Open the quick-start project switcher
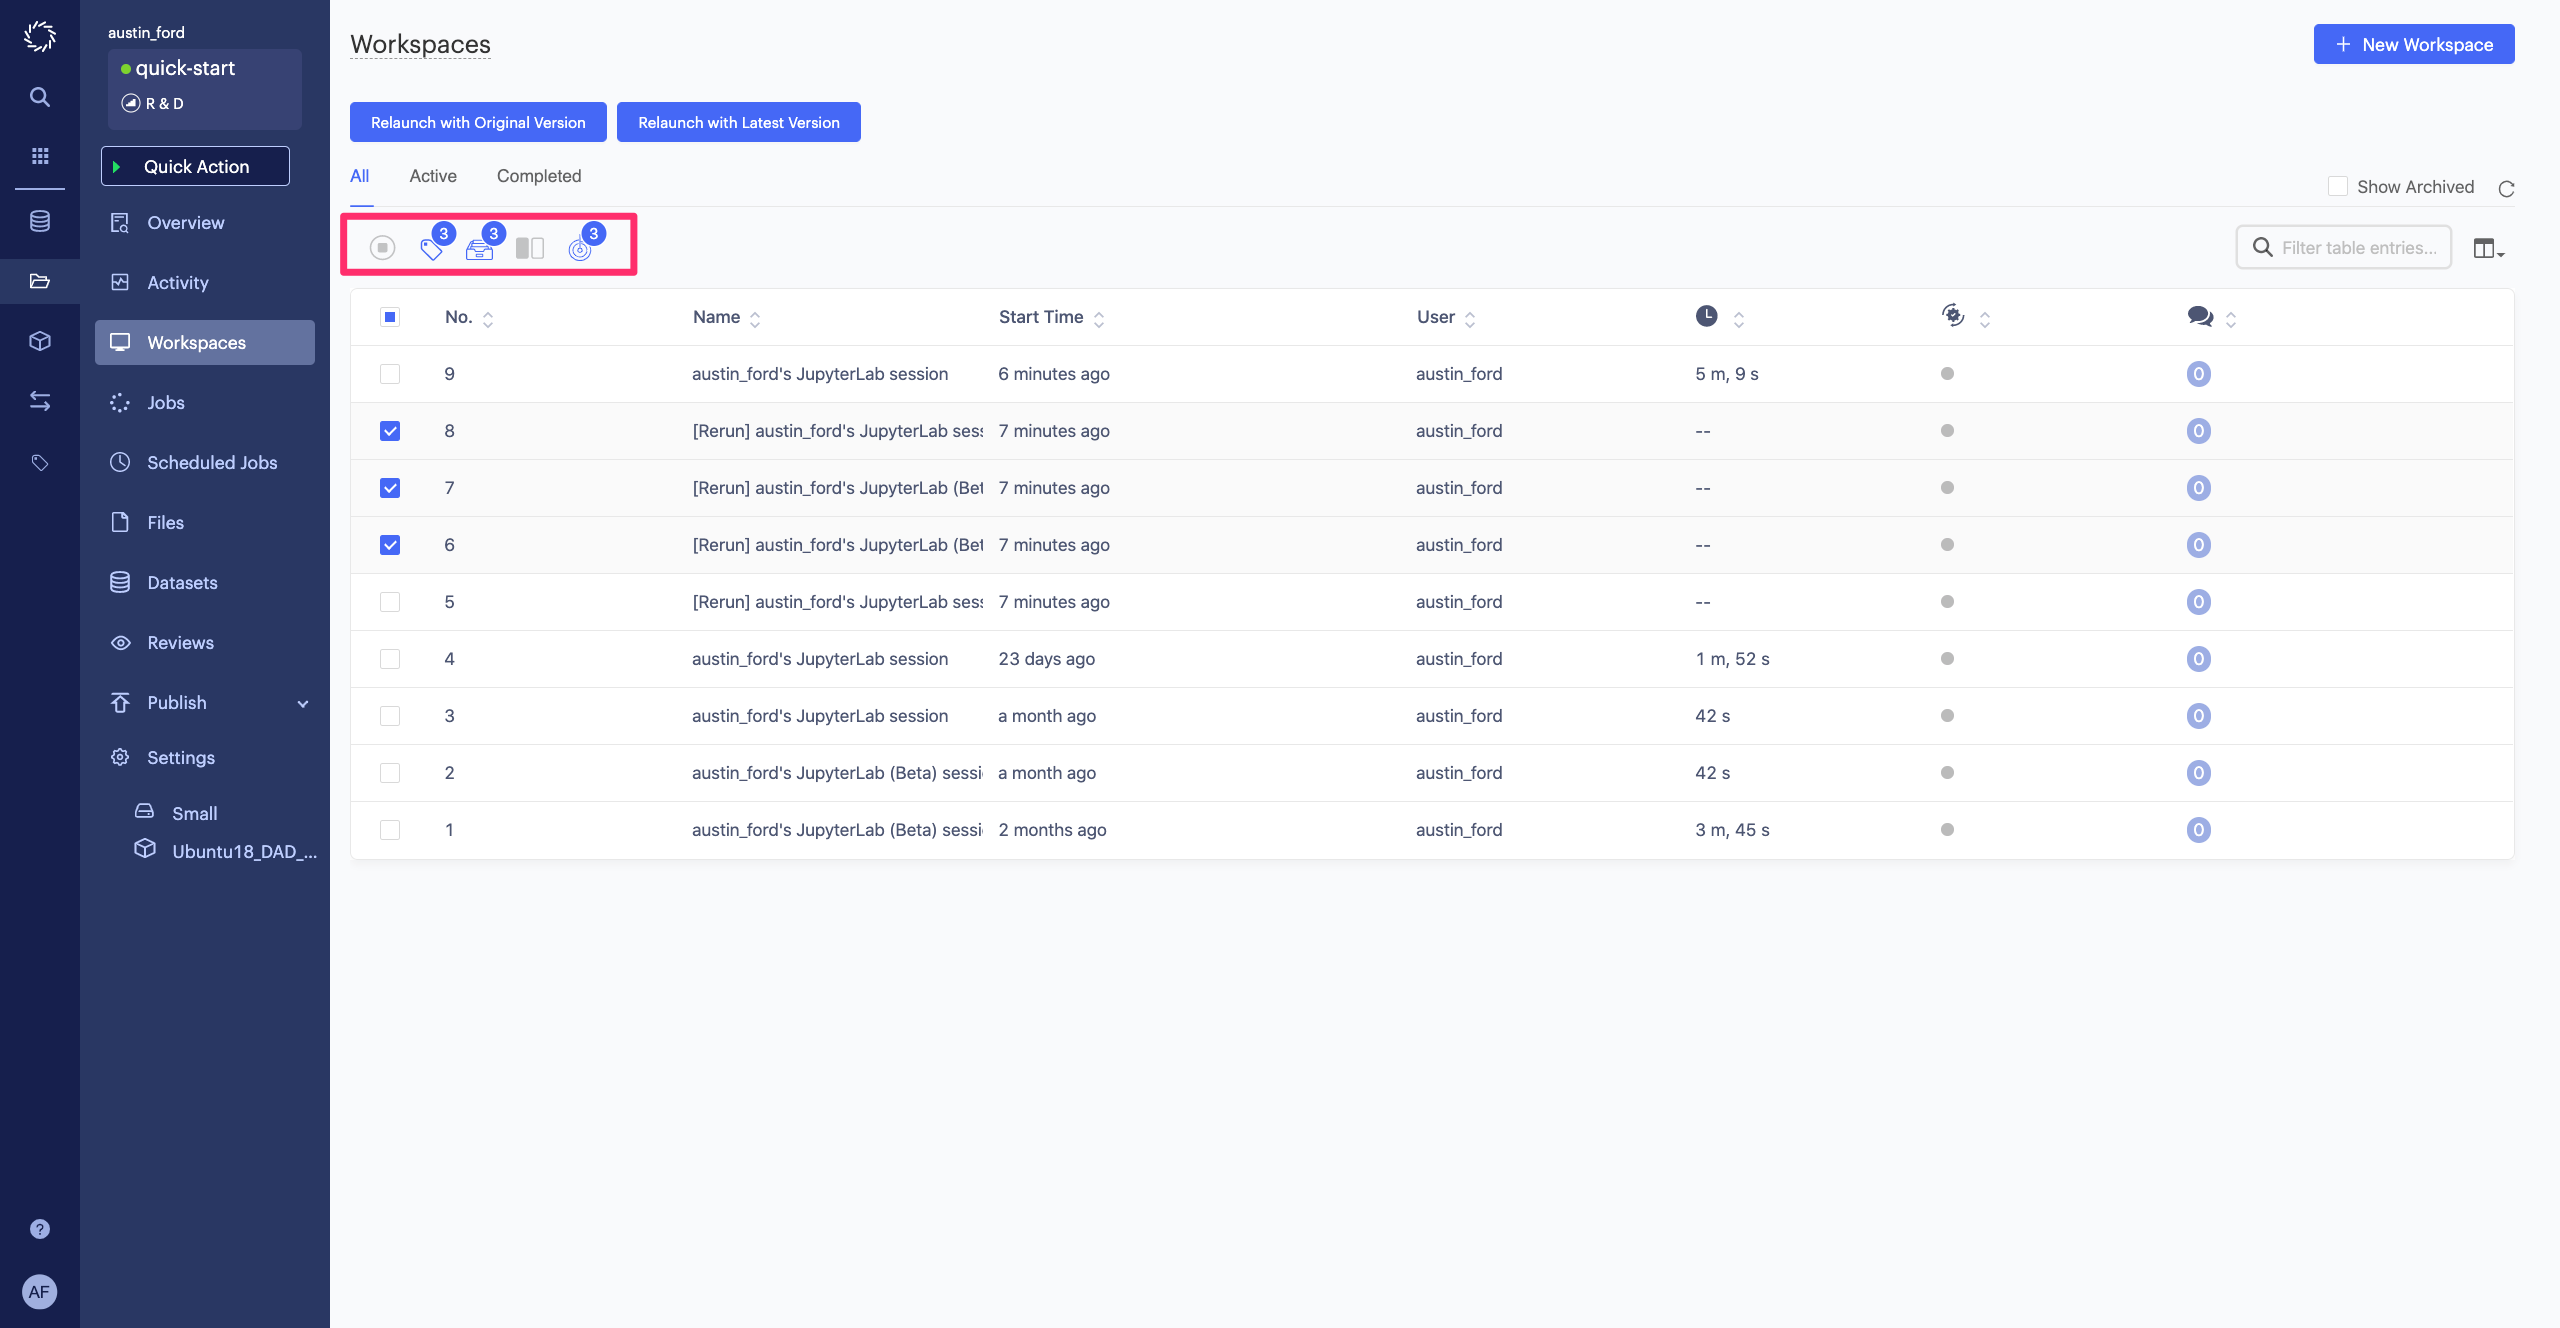The height and width of the screenshot is (1328, 2560). (x=205, y=88)
